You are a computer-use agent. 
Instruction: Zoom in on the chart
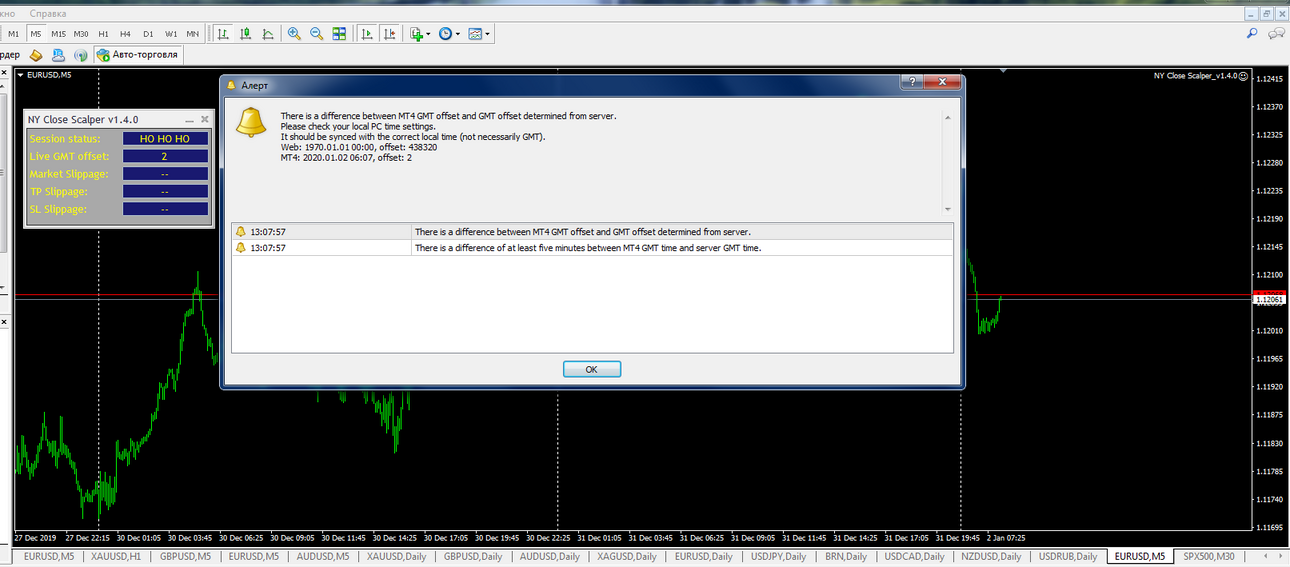pos(294,34)
